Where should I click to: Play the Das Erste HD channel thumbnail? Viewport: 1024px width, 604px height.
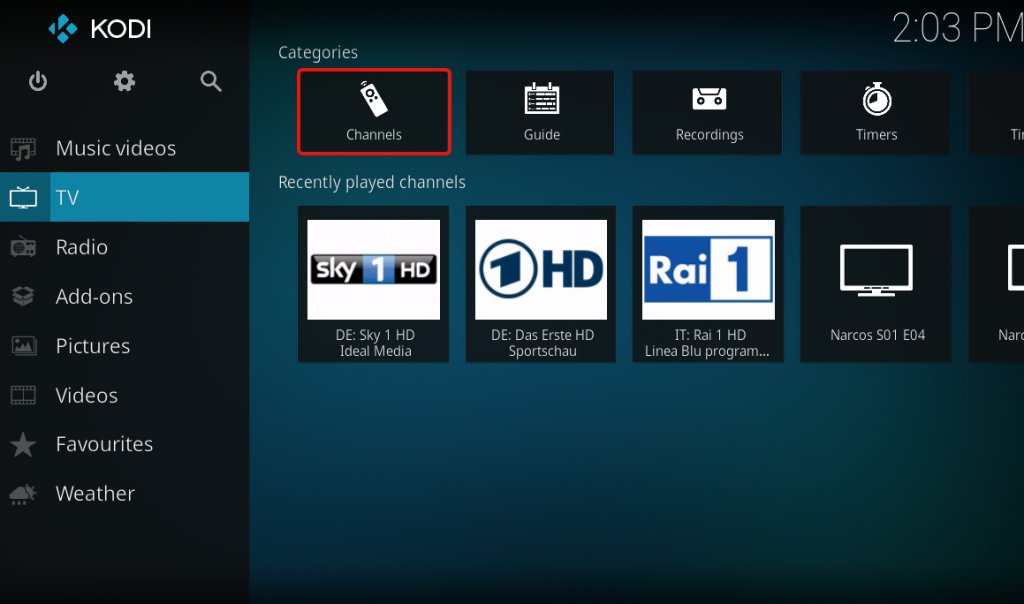[x=541, y=270]
